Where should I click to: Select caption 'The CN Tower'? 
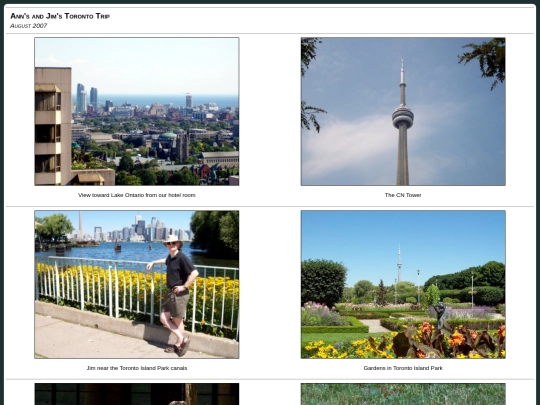click(x=403, y=195)
